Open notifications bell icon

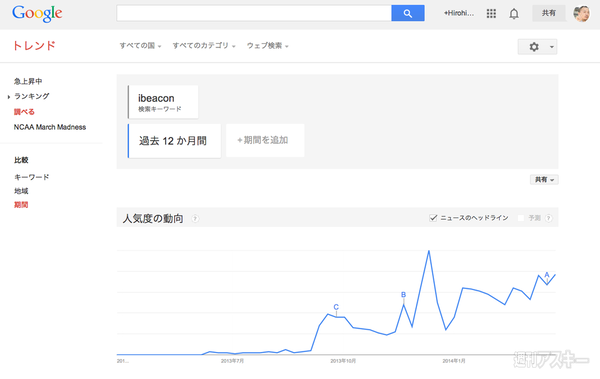click(x=514, y=14)
